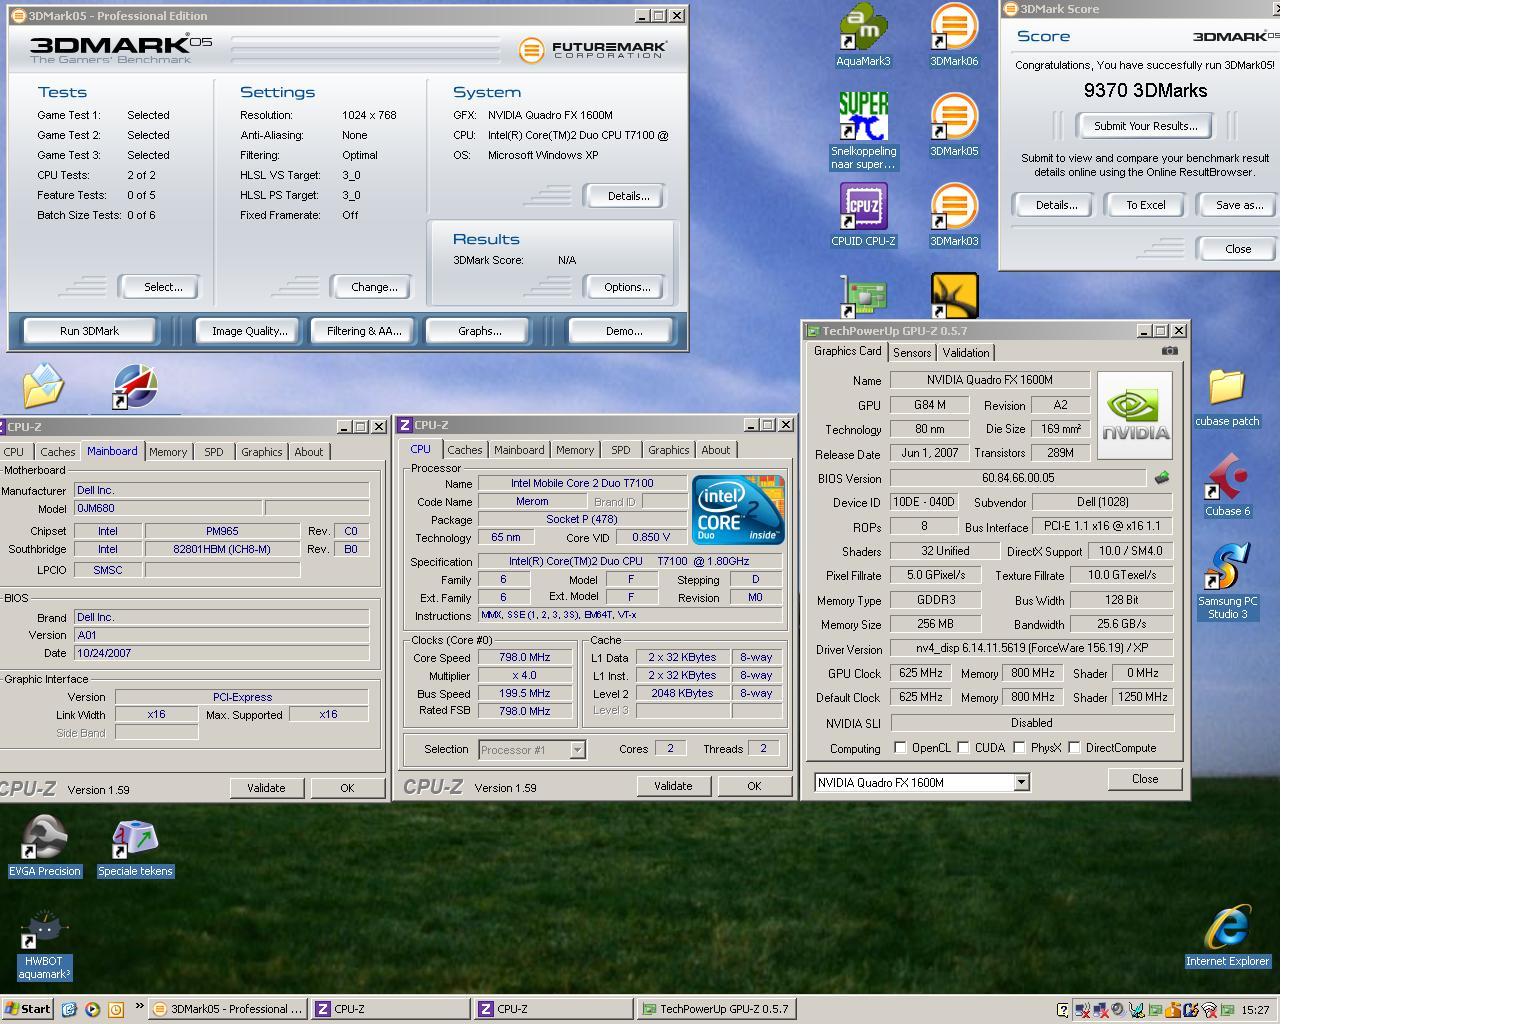Click the Filtering & AA... button
1530x1024 pixels.
coord(364,331)
